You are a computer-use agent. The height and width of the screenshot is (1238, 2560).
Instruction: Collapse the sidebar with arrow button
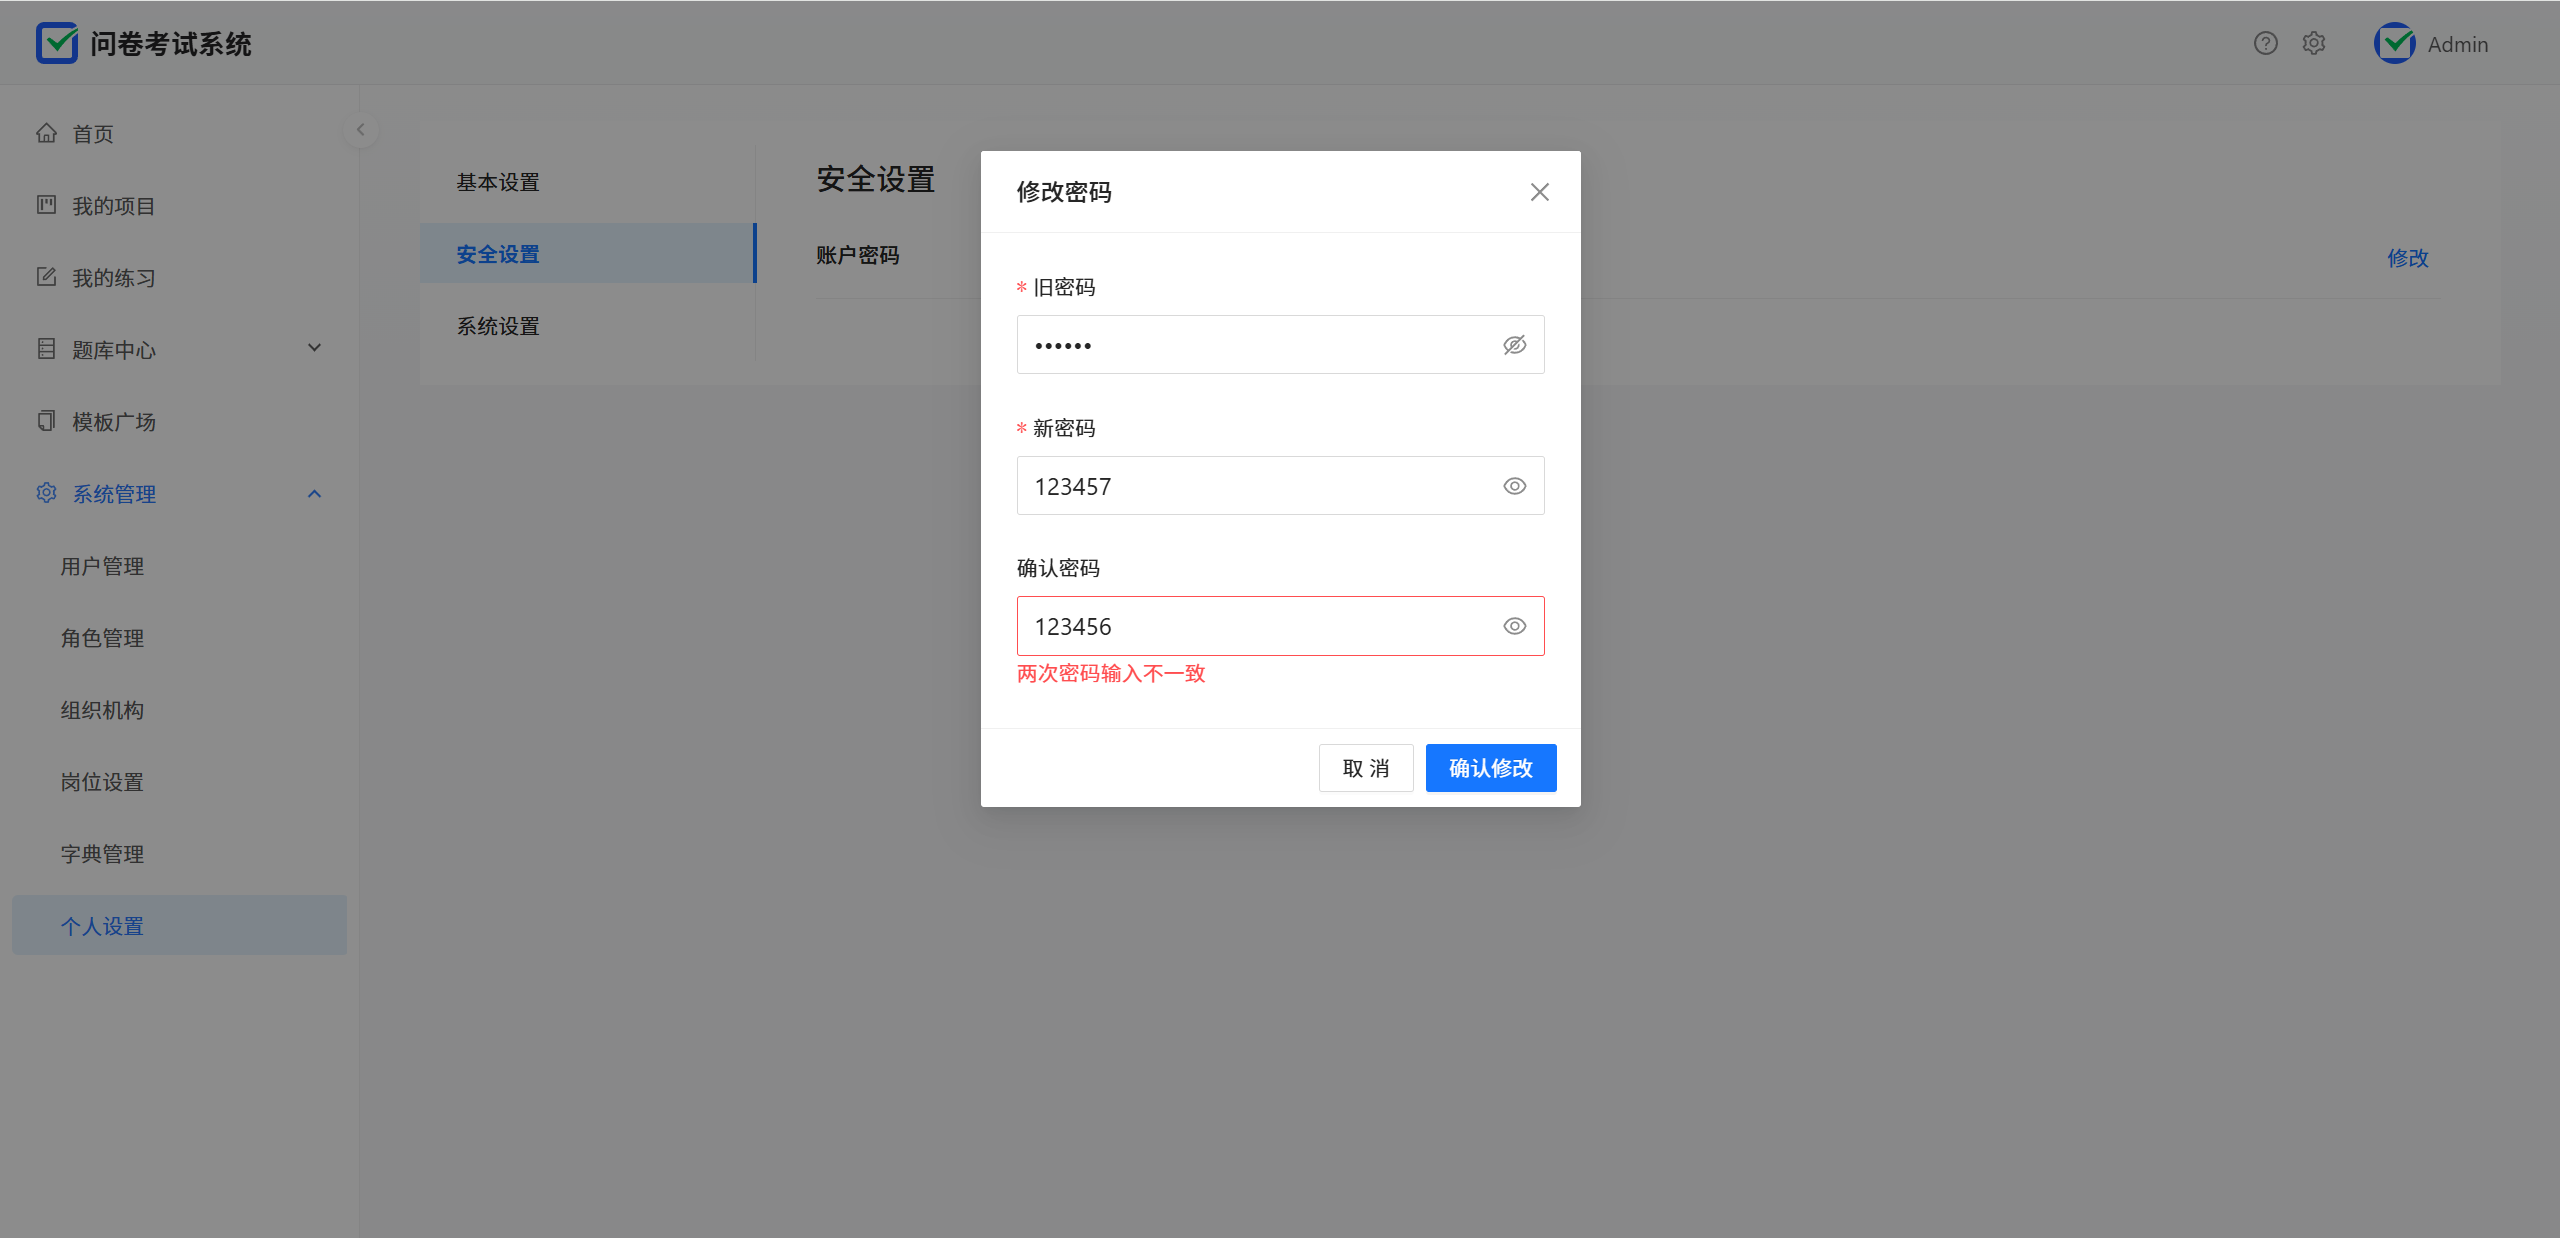pos(360,130)
